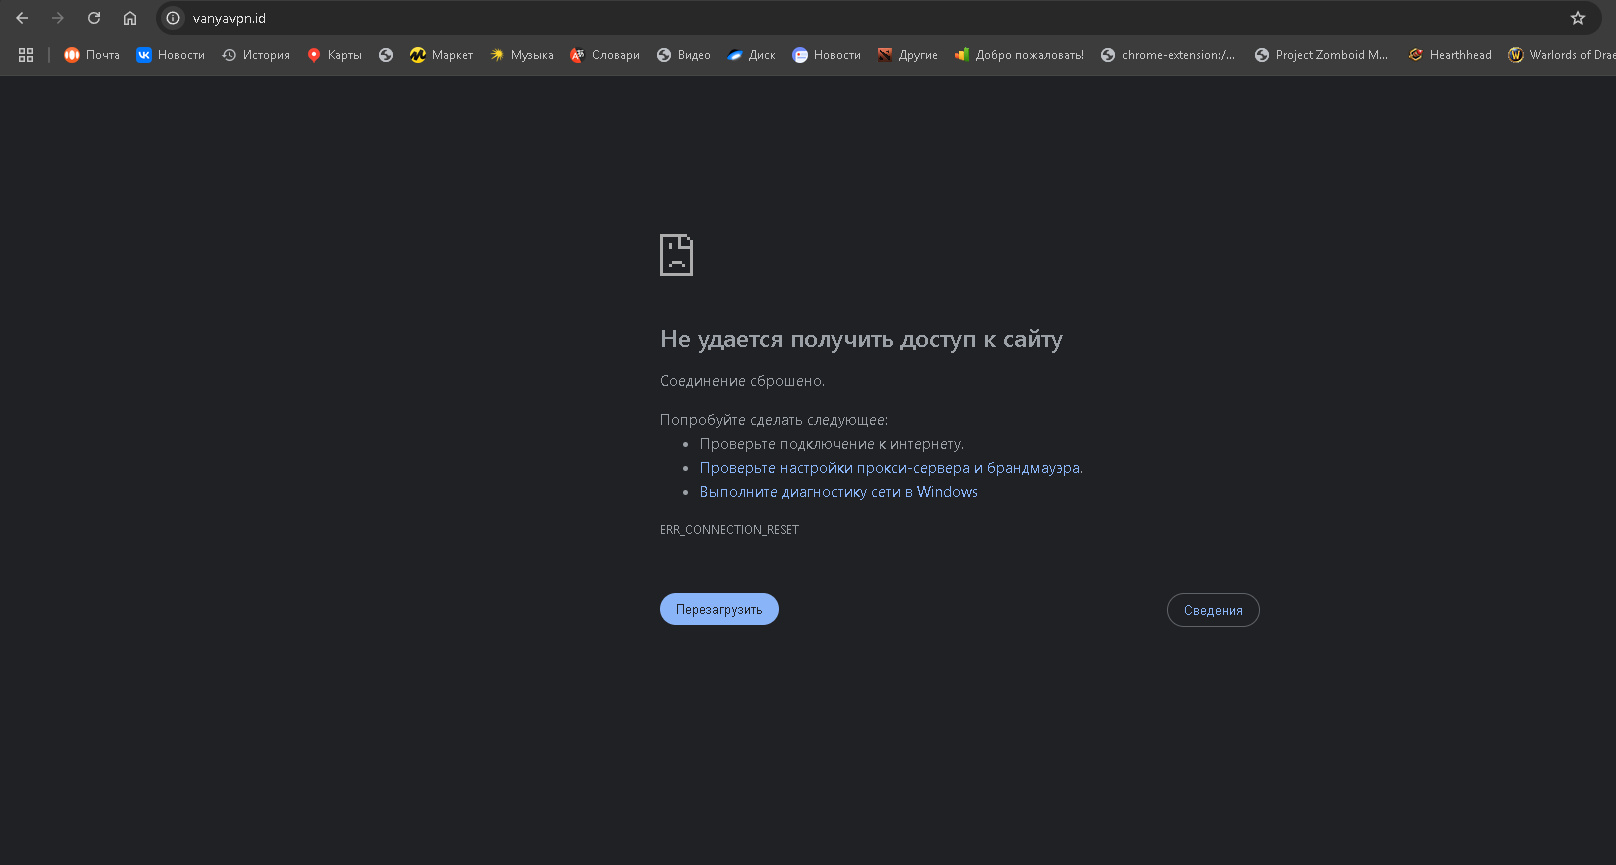Open the Hearthhead bookmark
Image resolution: width=1616 pixels, height=865 pixels.
(x=1450, y=55)
